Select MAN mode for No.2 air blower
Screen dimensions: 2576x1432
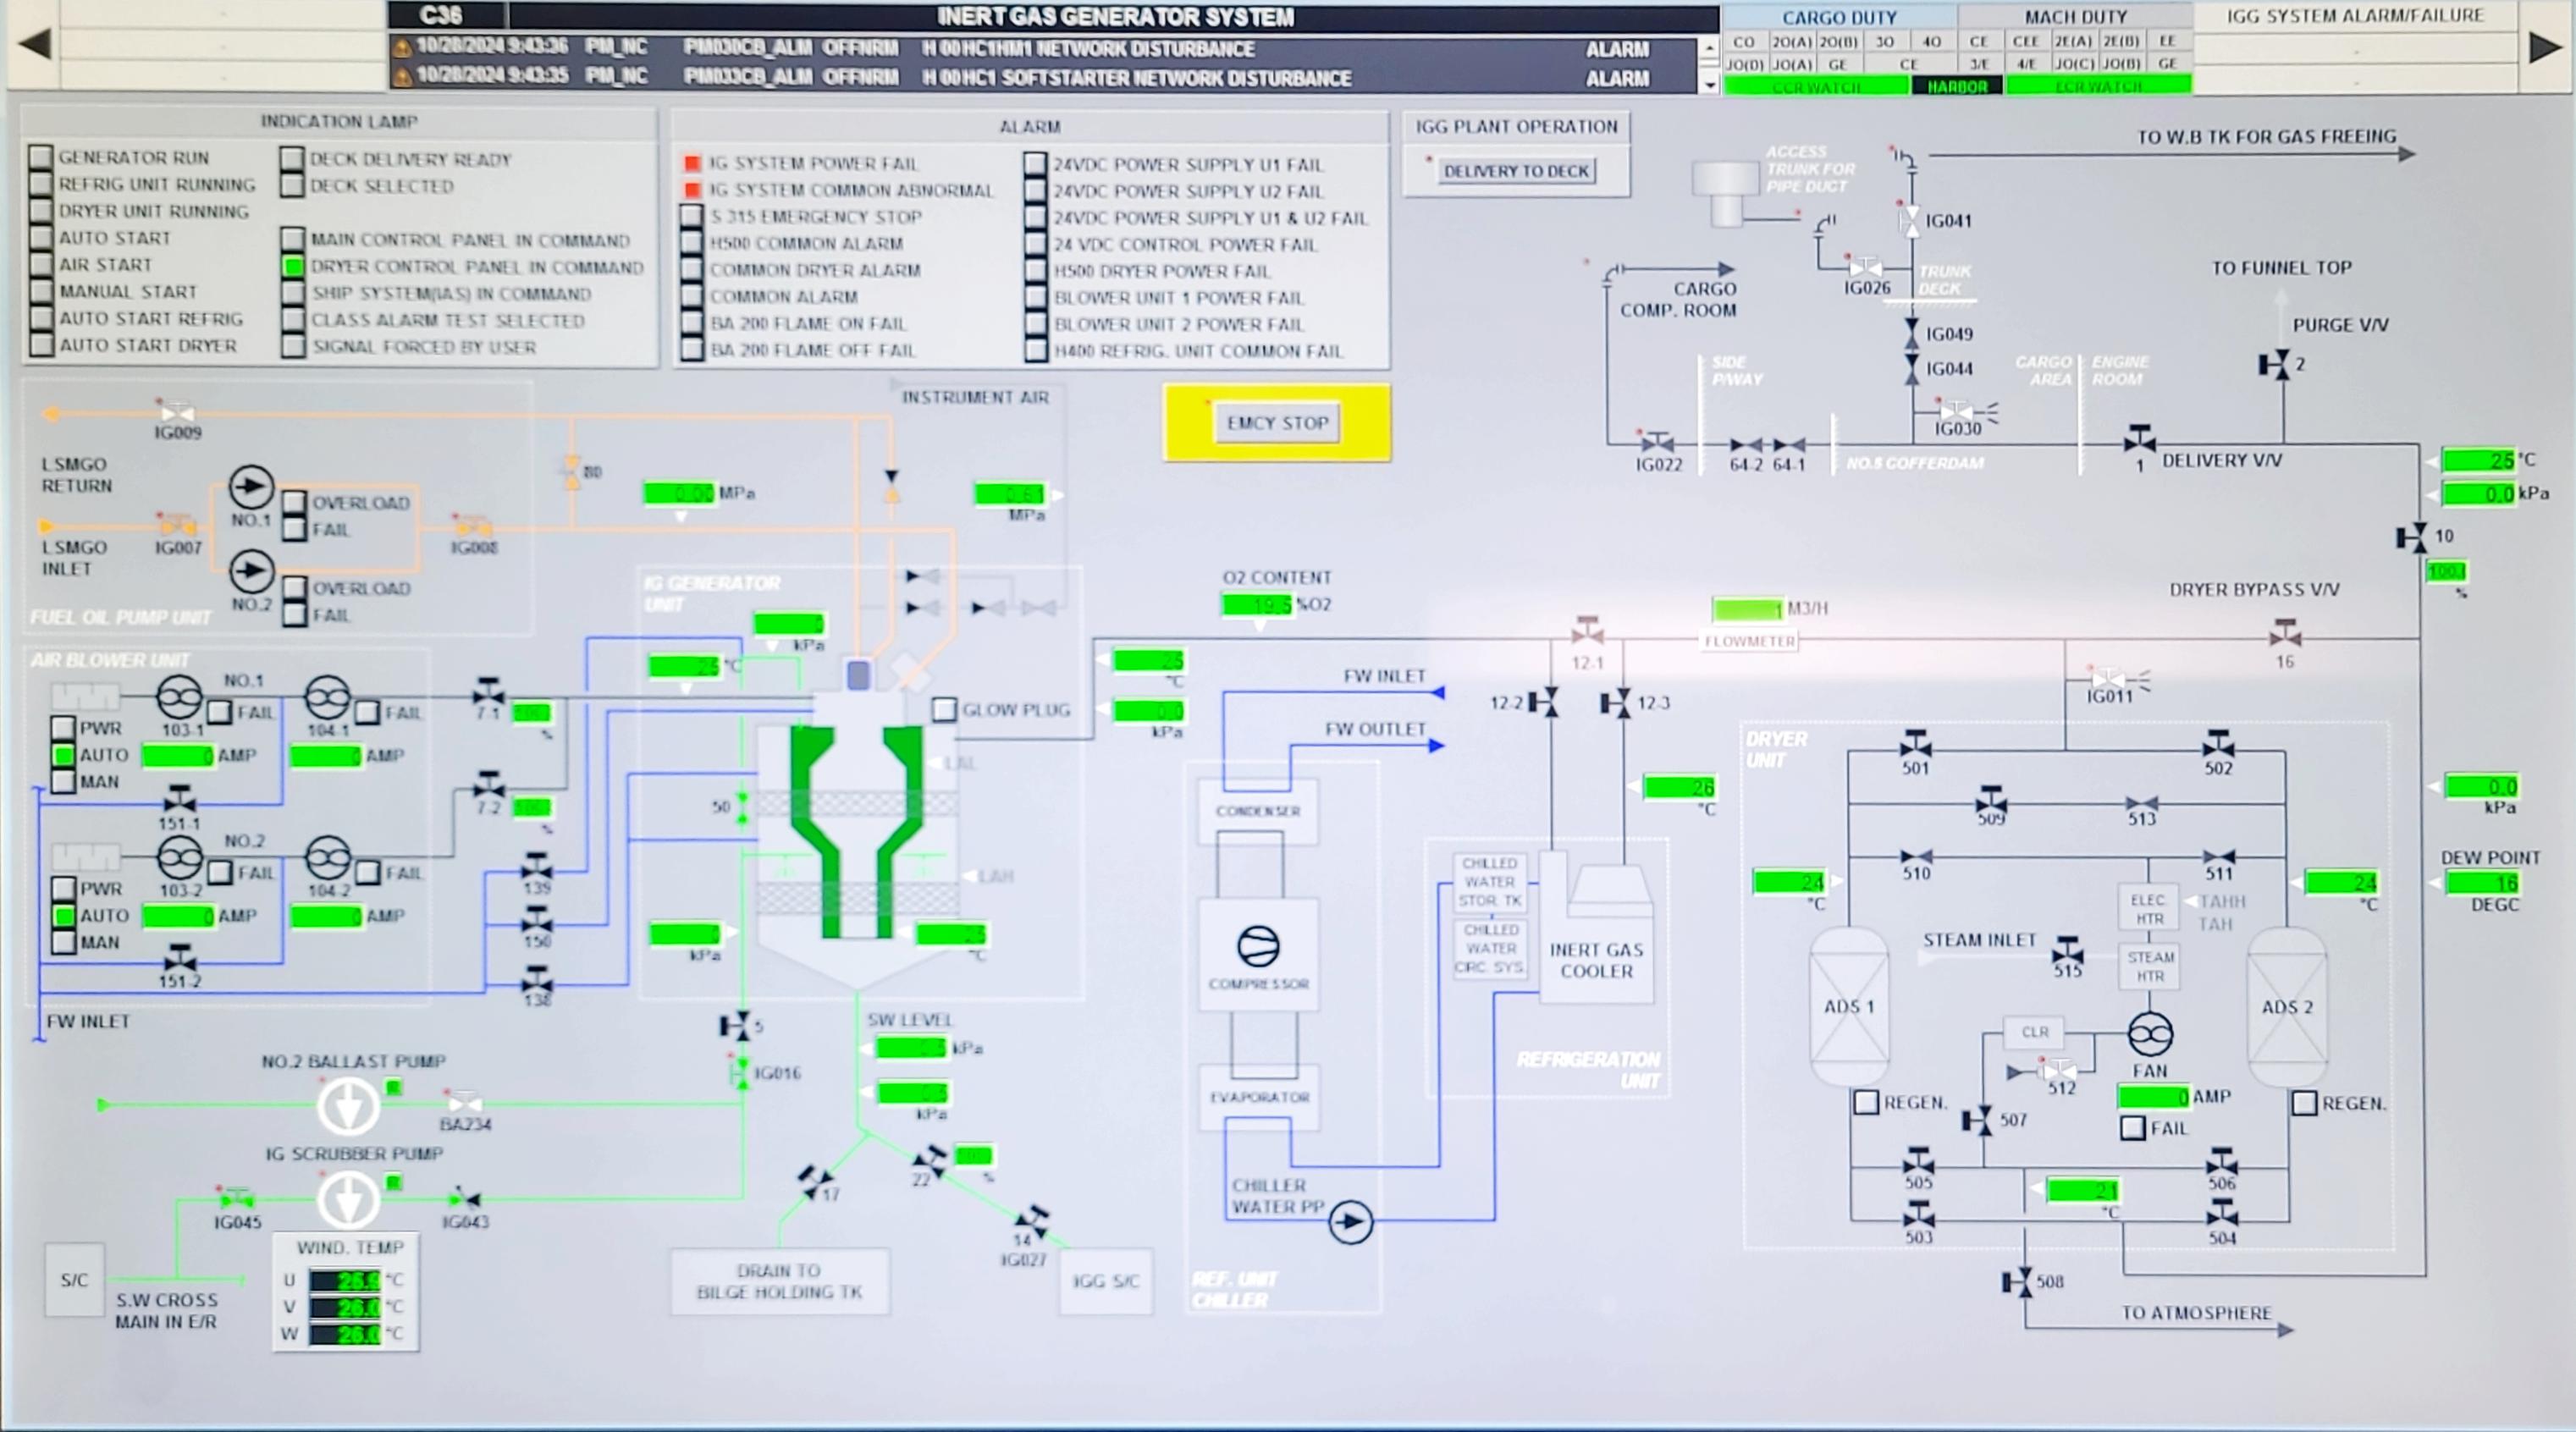pyautogui.click(x=63, y=942)
